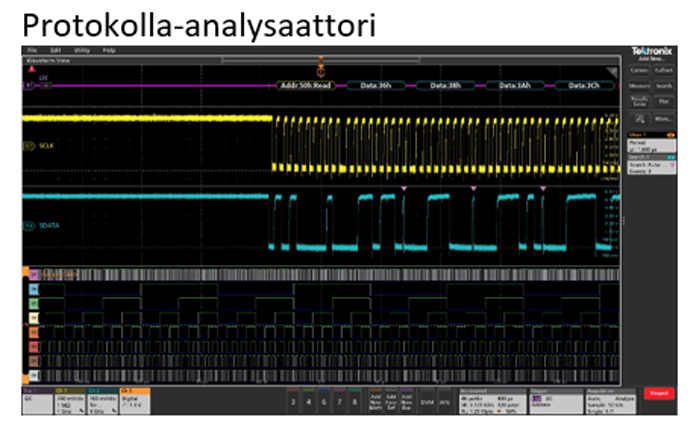
Task: Click the Cursors button
Action: tap(638, 70)
